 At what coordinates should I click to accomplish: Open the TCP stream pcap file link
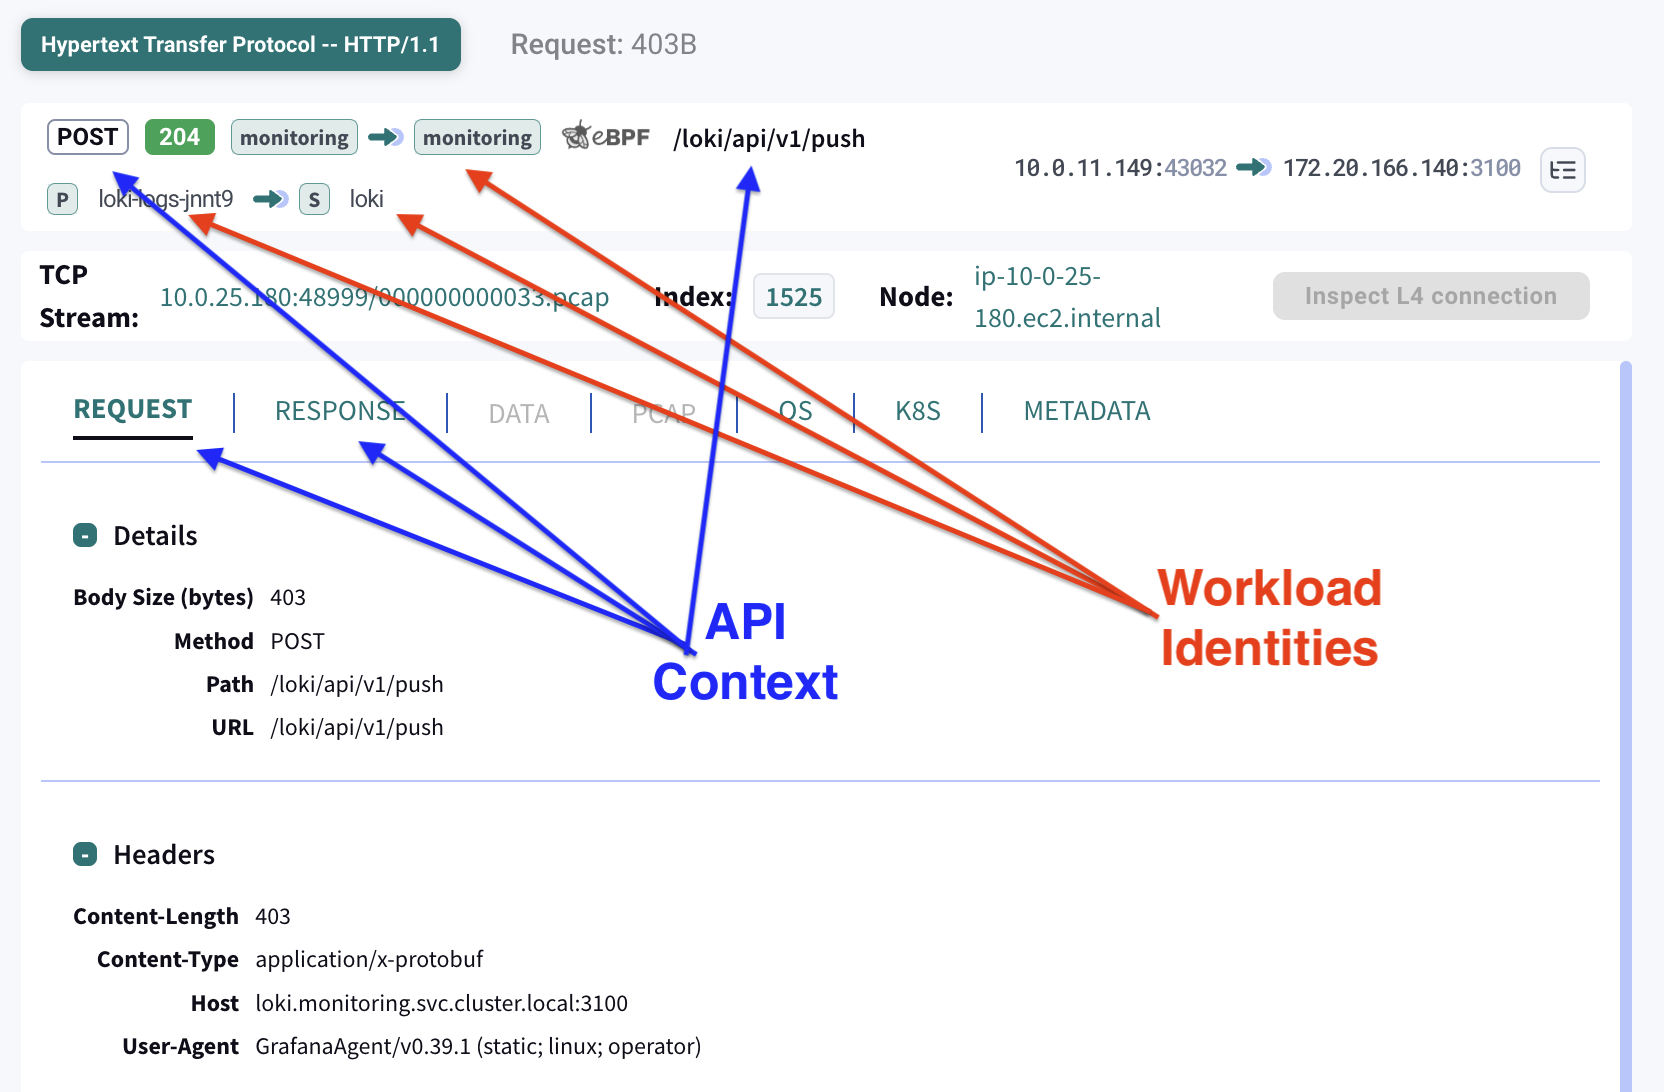tap(384, 296)
